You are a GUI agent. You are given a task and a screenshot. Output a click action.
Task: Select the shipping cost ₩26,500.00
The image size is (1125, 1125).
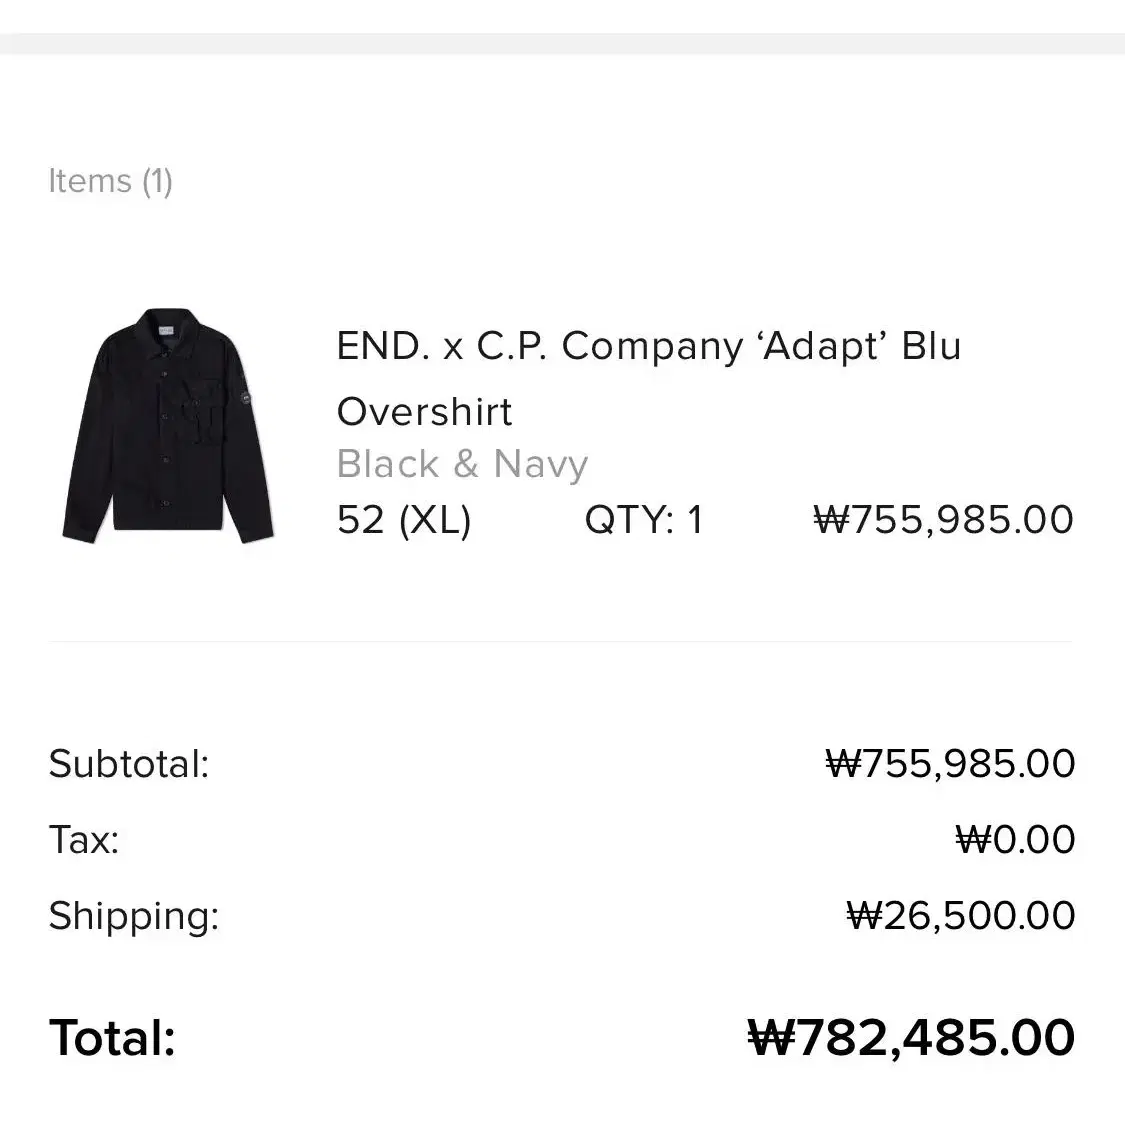(961, 915)
